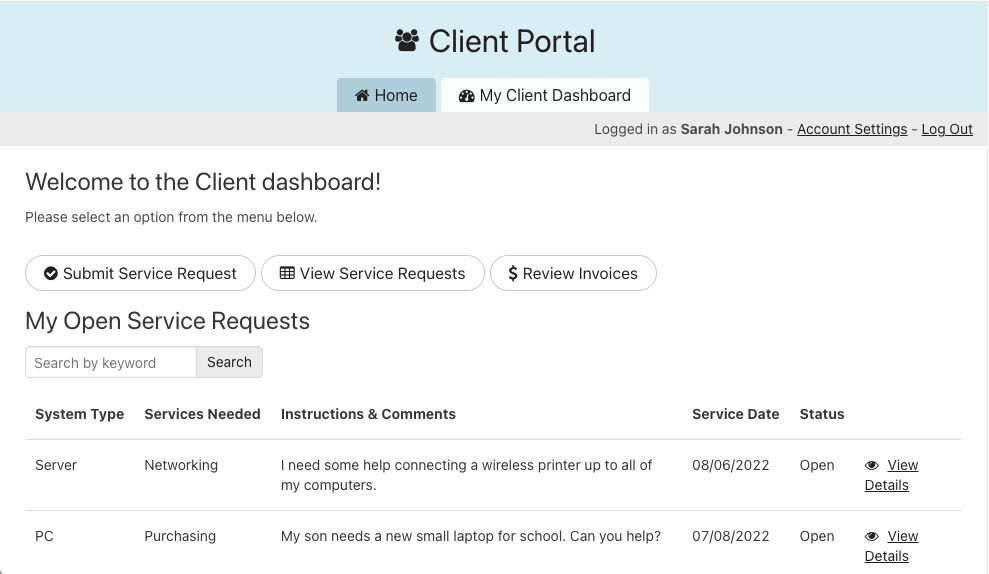The width and height of the screenshot is (989, 574).
Task: Click the house icon on Home tab
Action: [362, 96]
